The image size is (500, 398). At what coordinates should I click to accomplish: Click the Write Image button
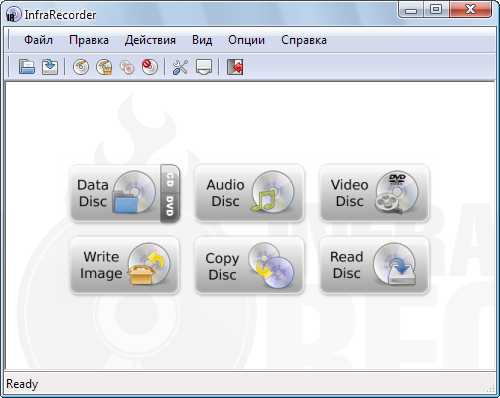point(124,265)
